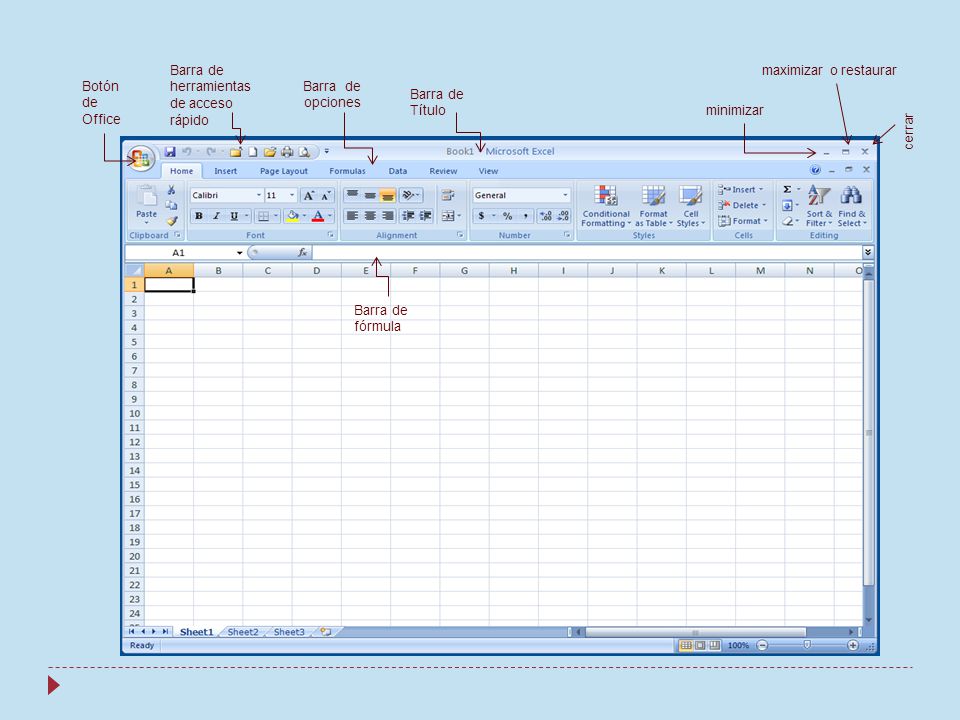The height and width of the screenshot is (720, 960).
Task: Toggle Underline formatting
Action: tap(234, 216)
